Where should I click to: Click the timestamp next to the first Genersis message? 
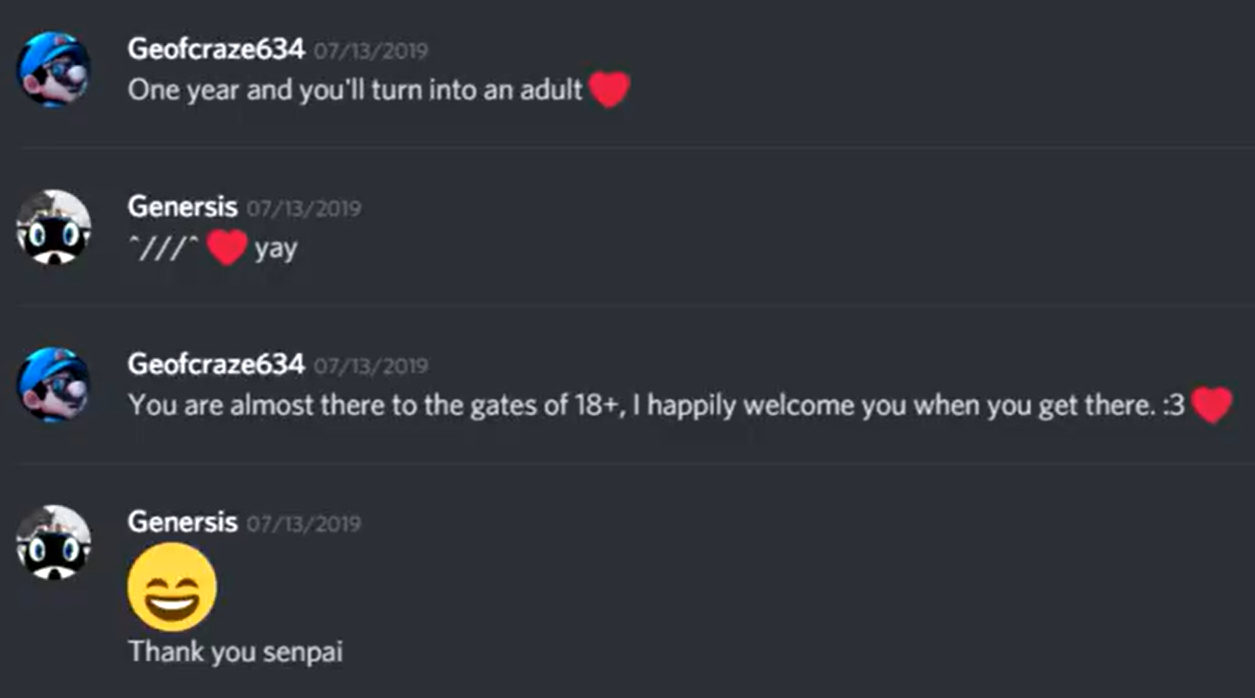pos(304,209)
